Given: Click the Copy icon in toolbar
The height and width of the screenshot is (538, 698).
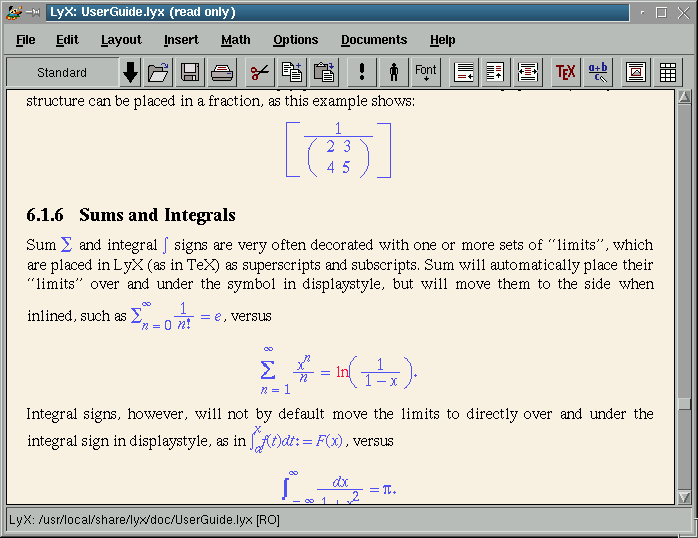Looking at the screenshot, I should coord(292,72).
